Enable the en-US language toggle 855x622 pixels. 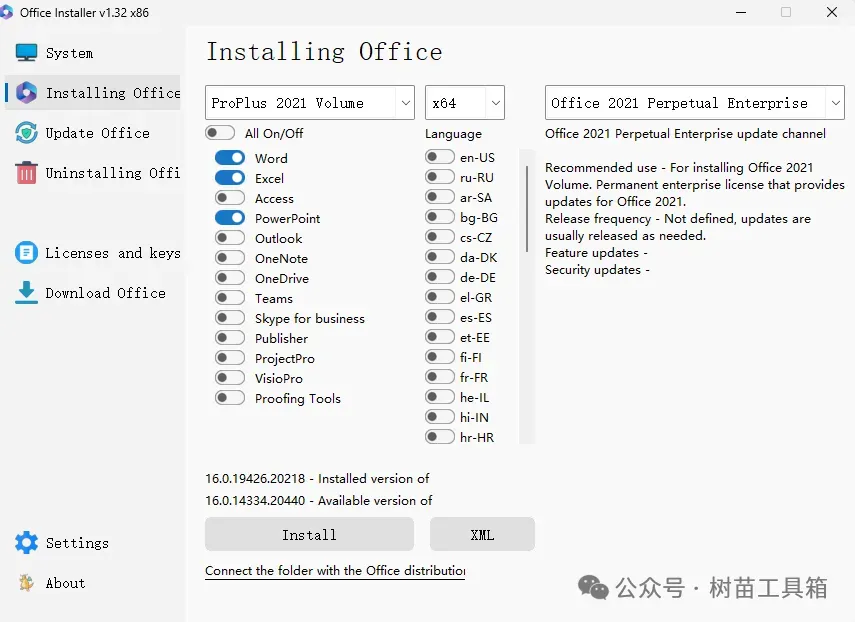pyautogui.click(x=439, y=157)
